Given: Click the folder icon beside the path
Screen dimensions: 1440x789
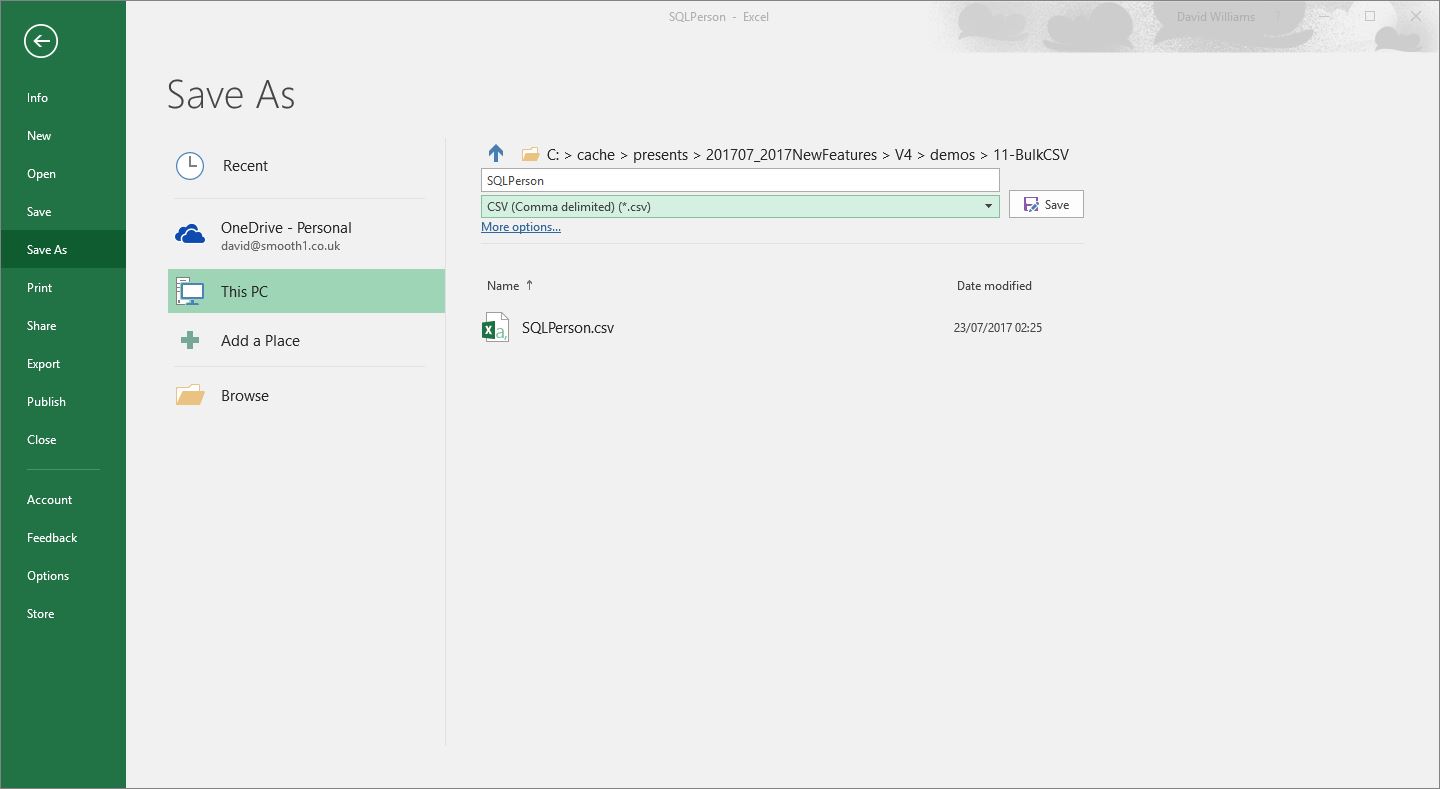Looking at the screenshot, I should pyautogui.click(x=530, y=154).
